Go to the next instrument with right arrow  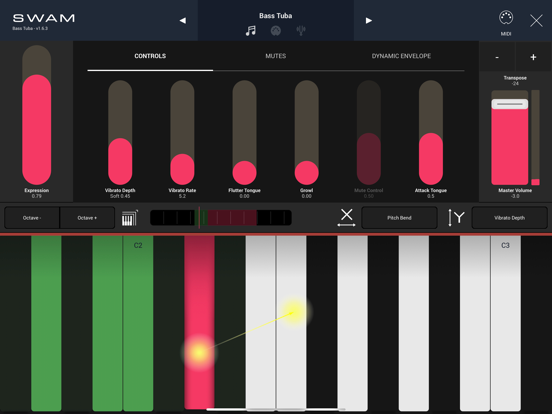coord(369,20)
